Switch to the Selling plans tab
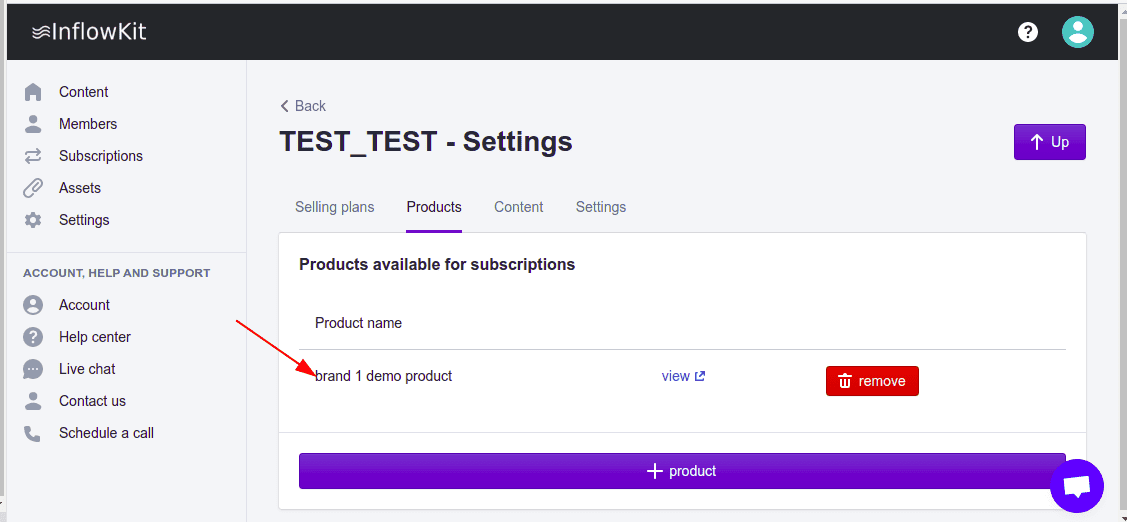 334,207
